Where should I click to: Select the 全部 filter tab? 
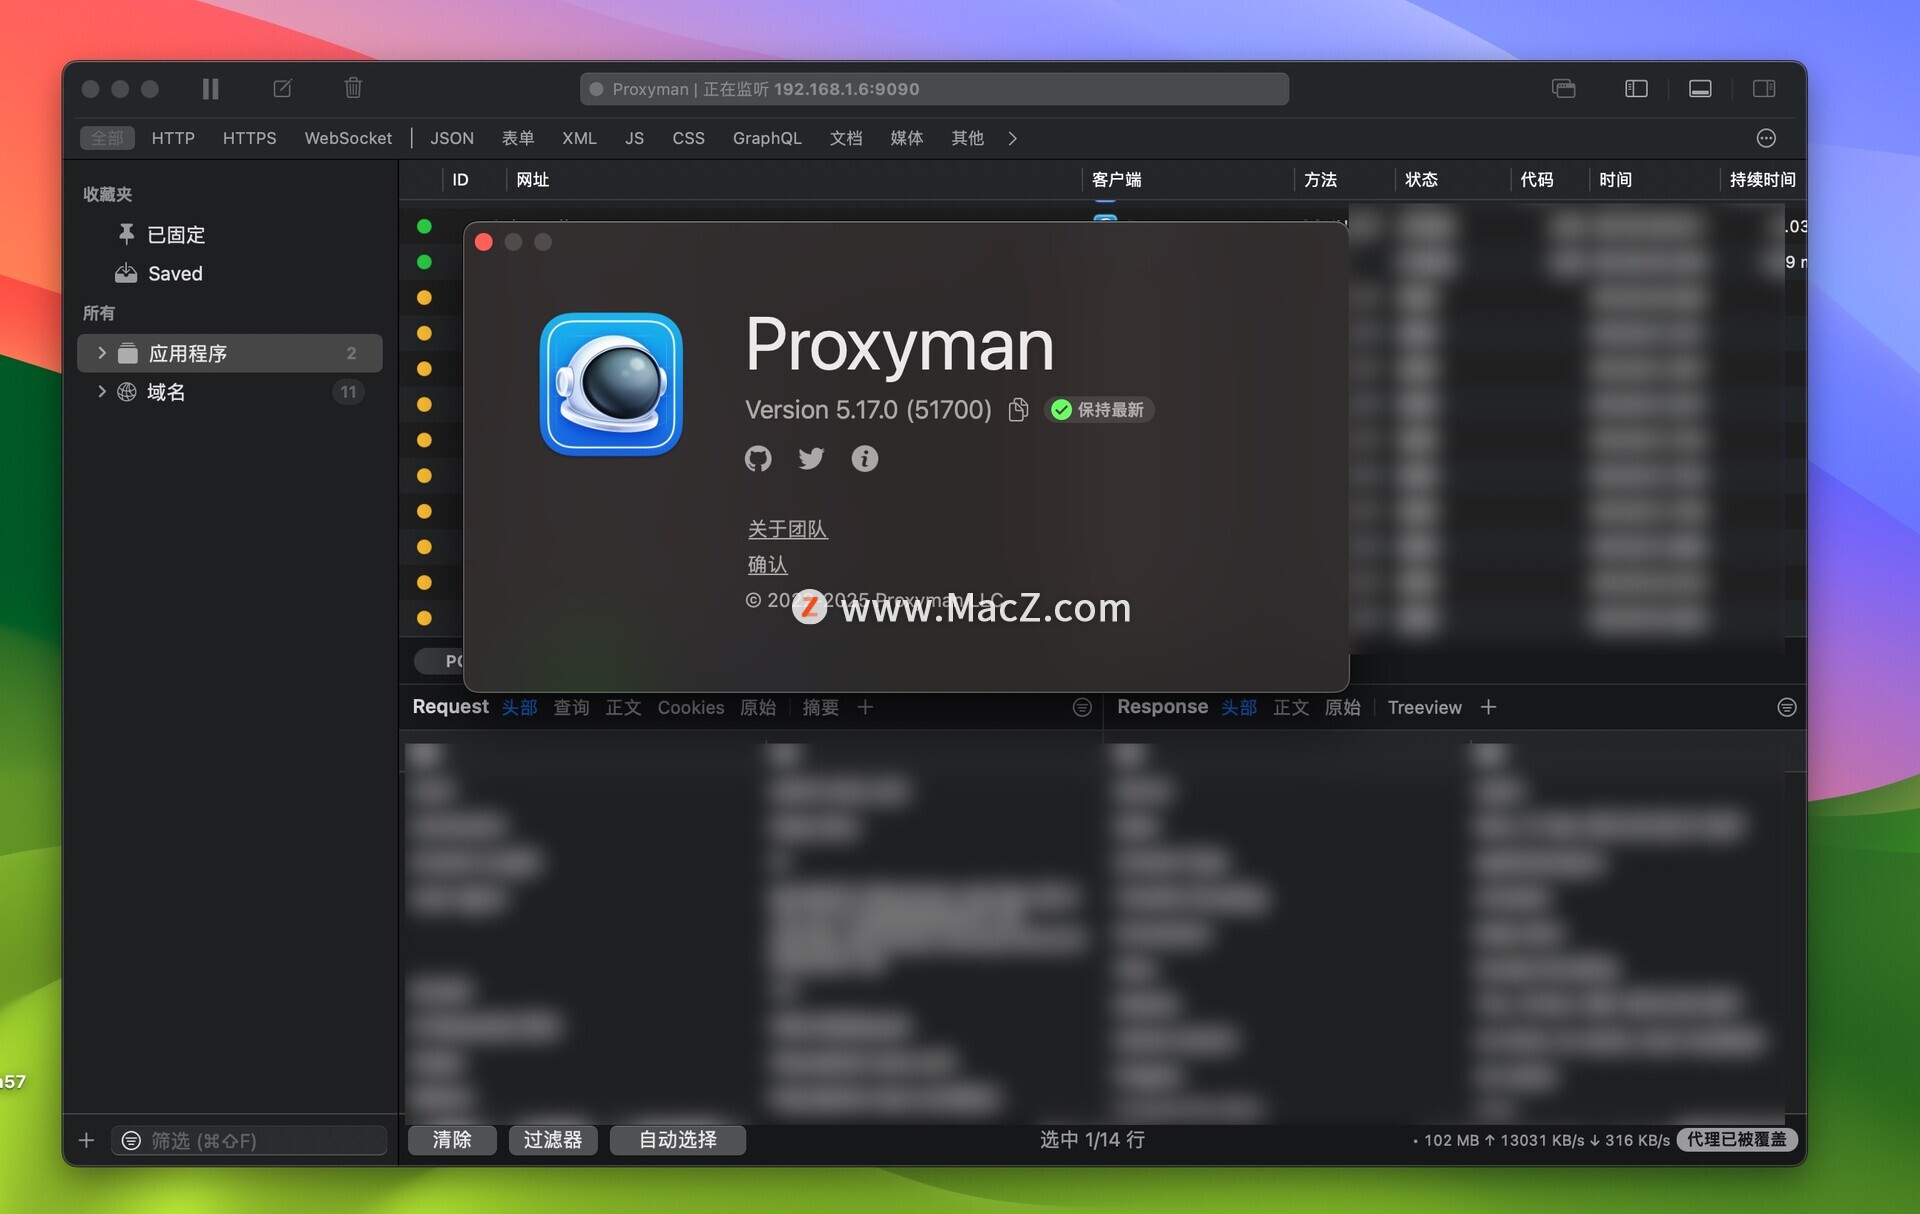107,138
